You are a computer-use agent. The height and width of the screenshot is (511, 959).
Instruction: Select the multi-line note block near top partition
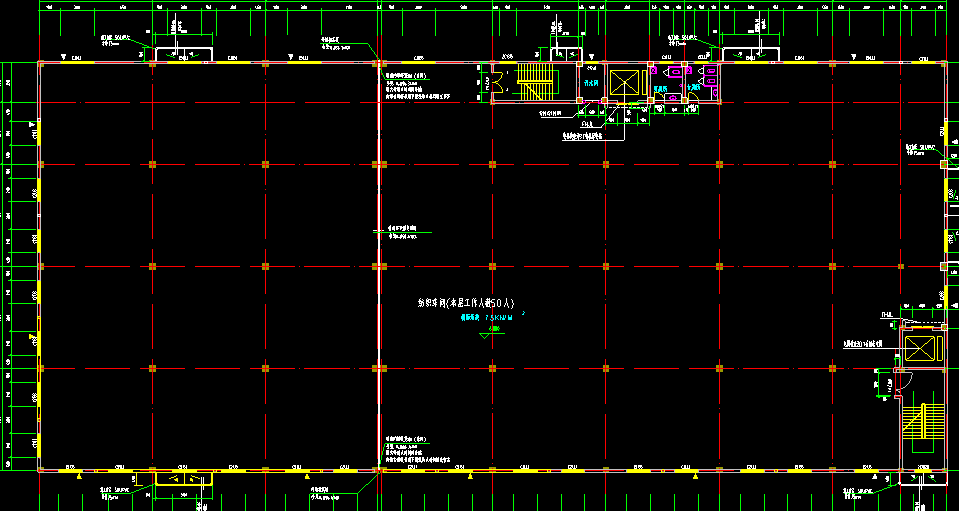(418, 86)
